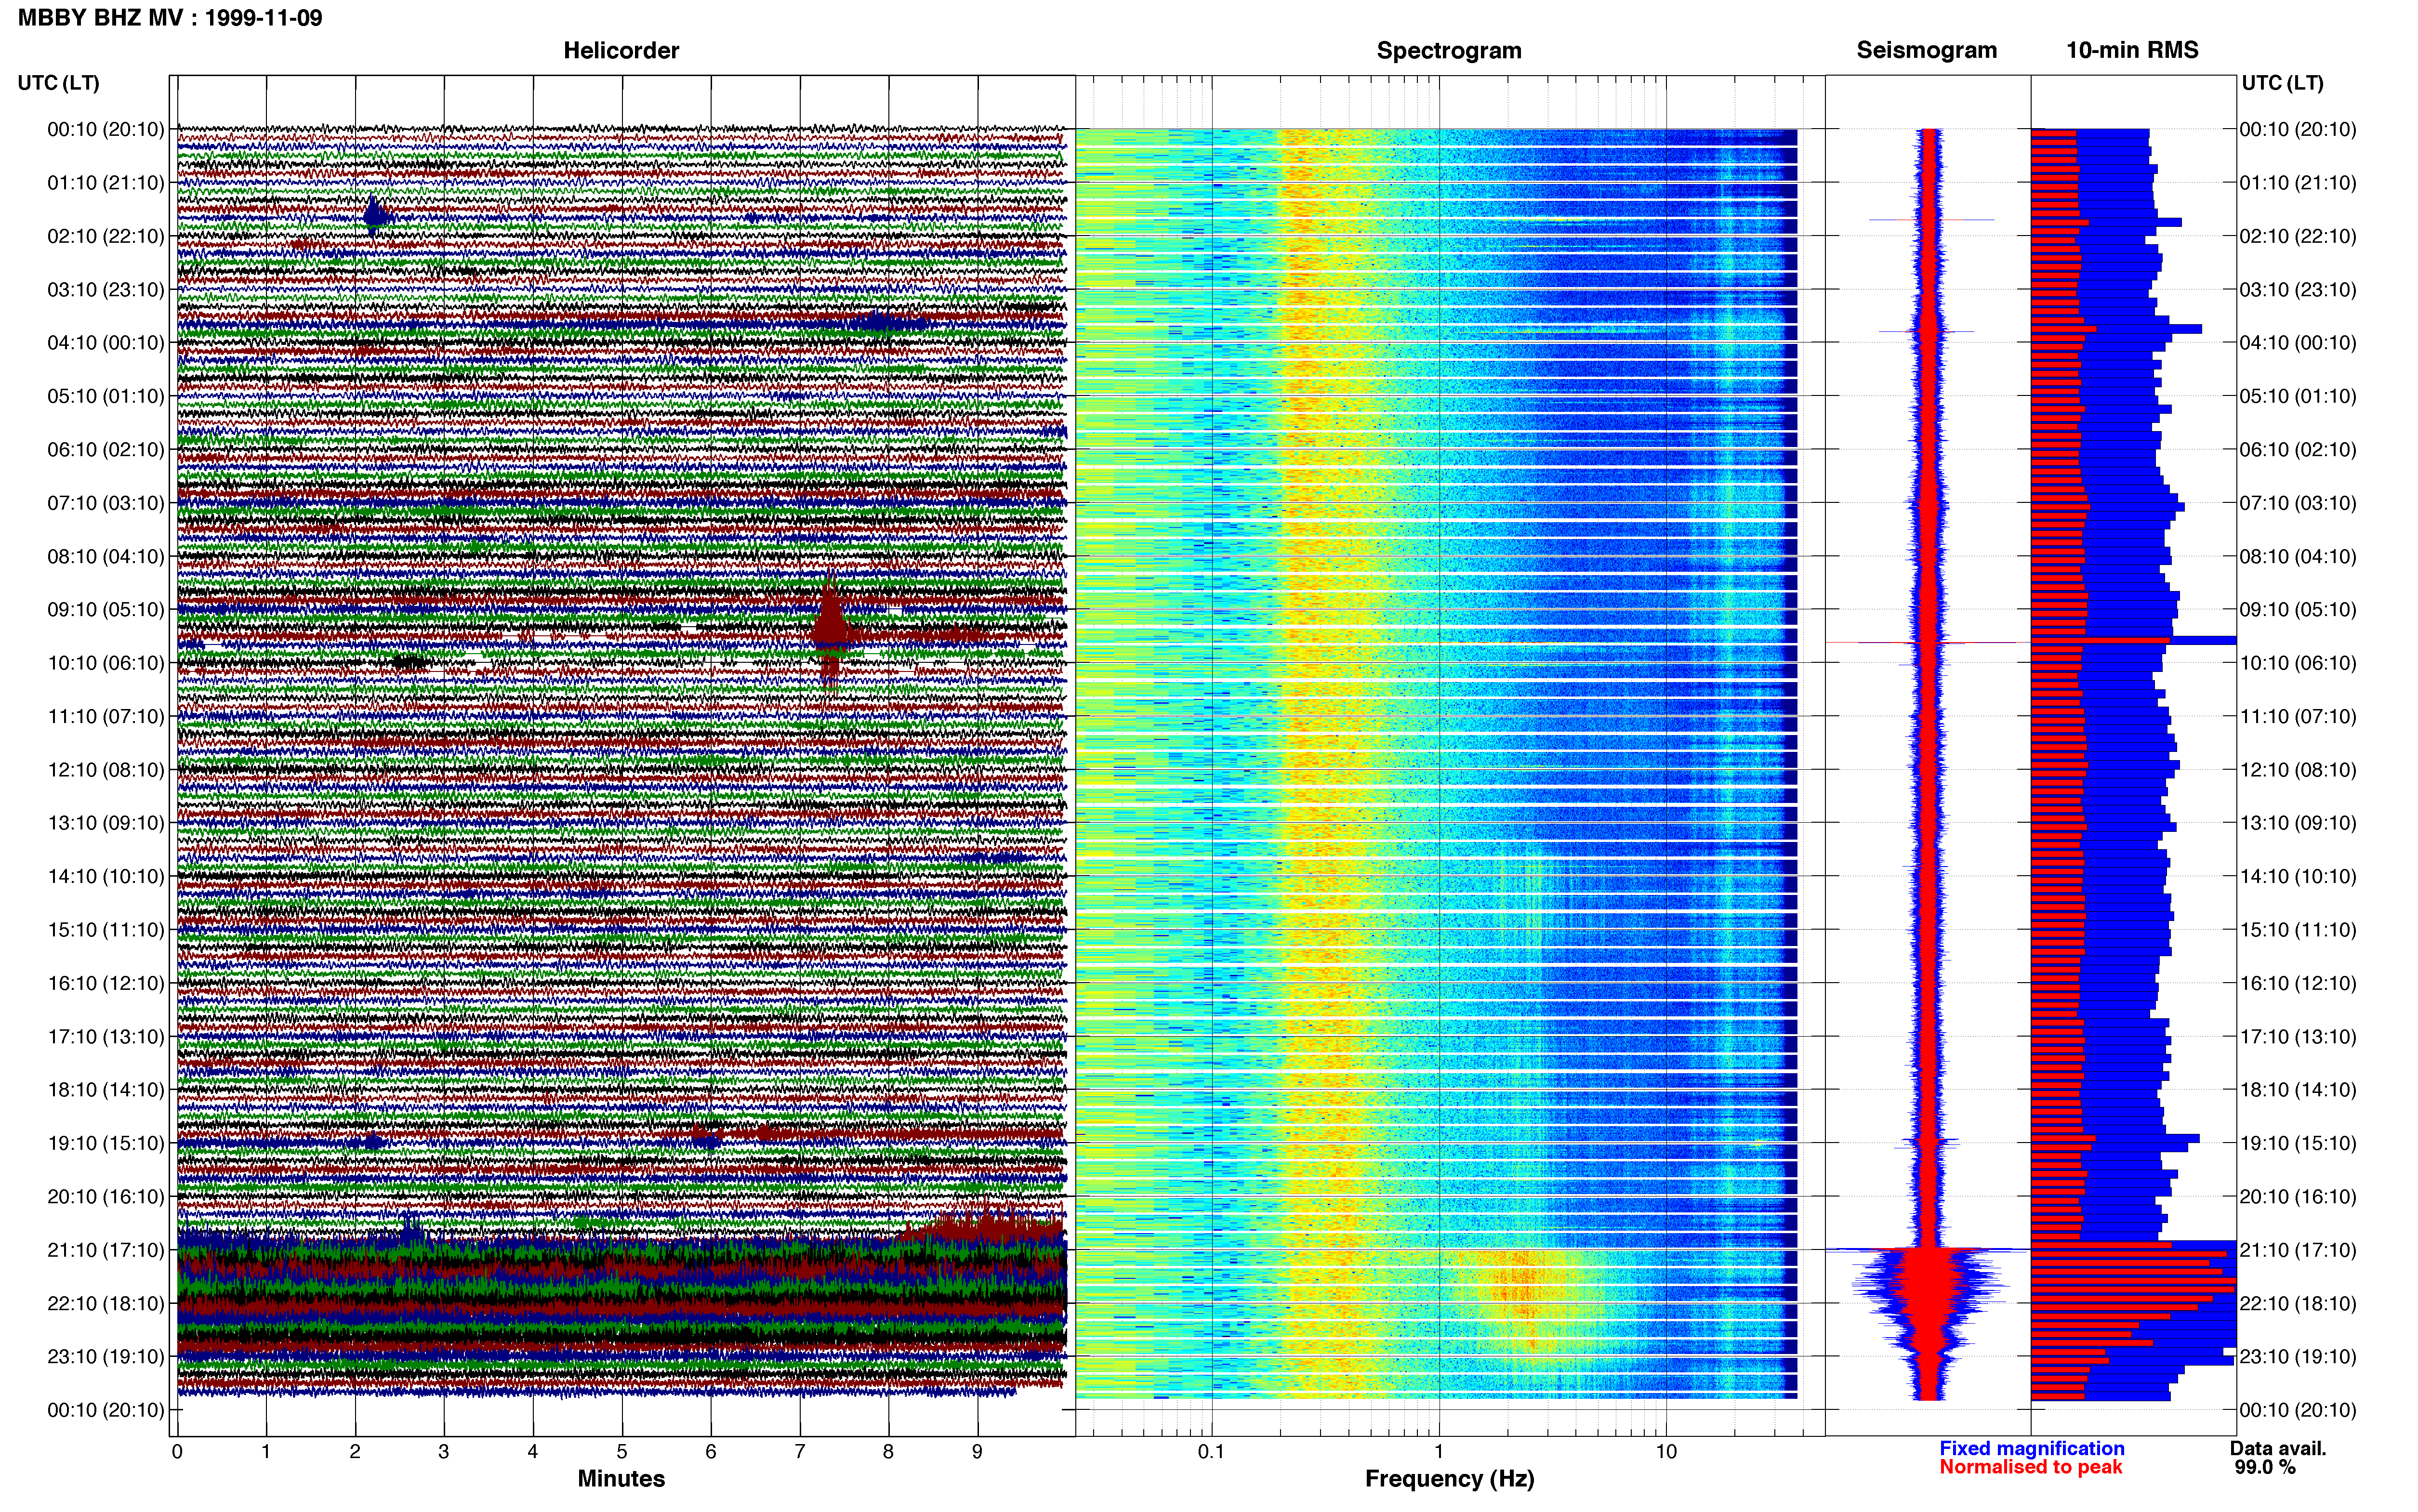Click the 'MBBY BHZ MV : 1999-11-09' title
This screenshot has width=2418, height=1512.
[x=170, y=17]
